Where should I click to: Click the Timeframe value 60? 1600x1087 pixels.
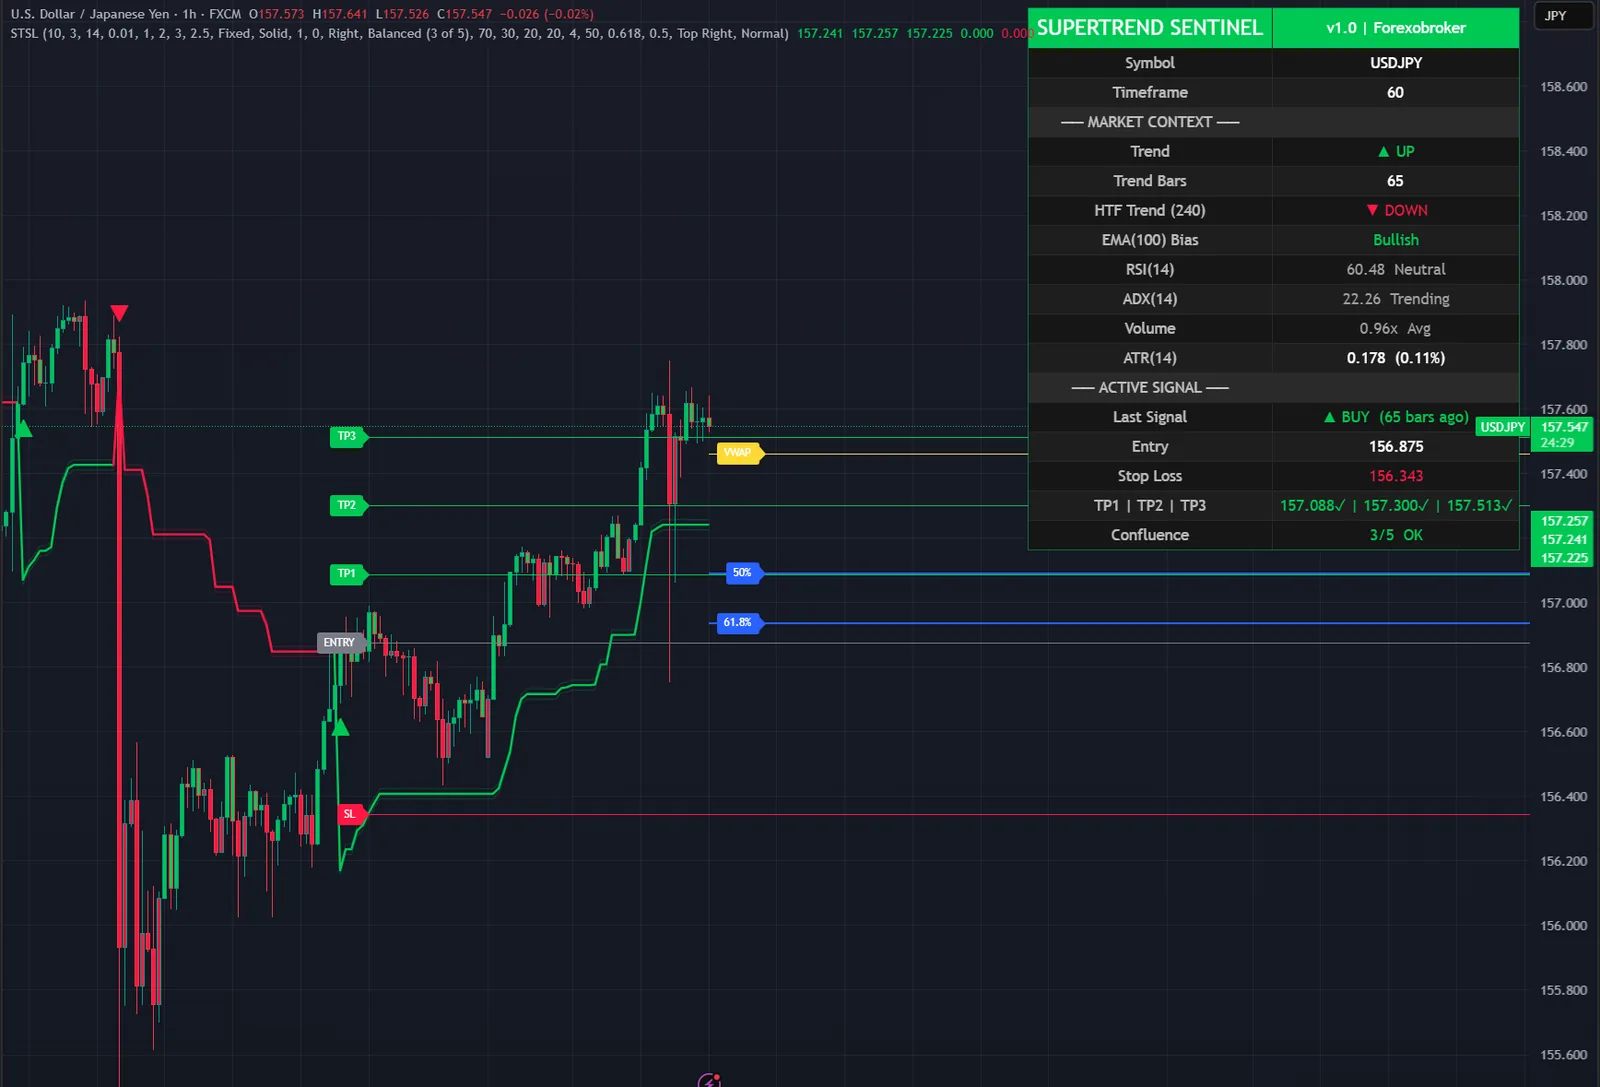pos(1396,92)
